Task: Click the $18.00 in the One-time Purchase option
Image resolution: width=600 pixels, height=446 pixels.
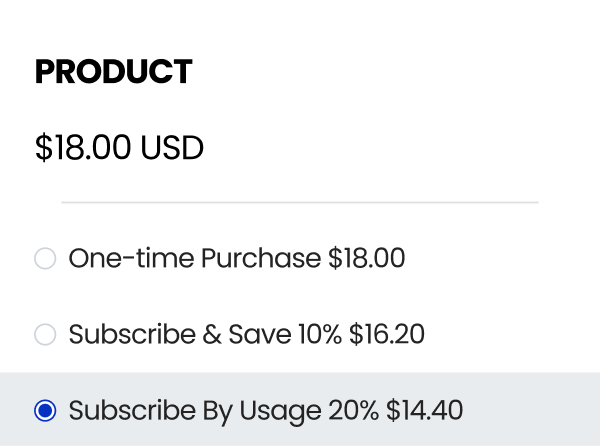Action: (366, 259)
